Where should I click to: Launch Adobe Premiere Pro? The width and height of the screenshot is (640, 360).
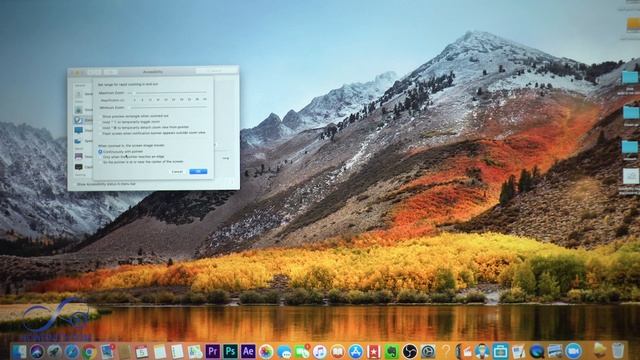213,351
